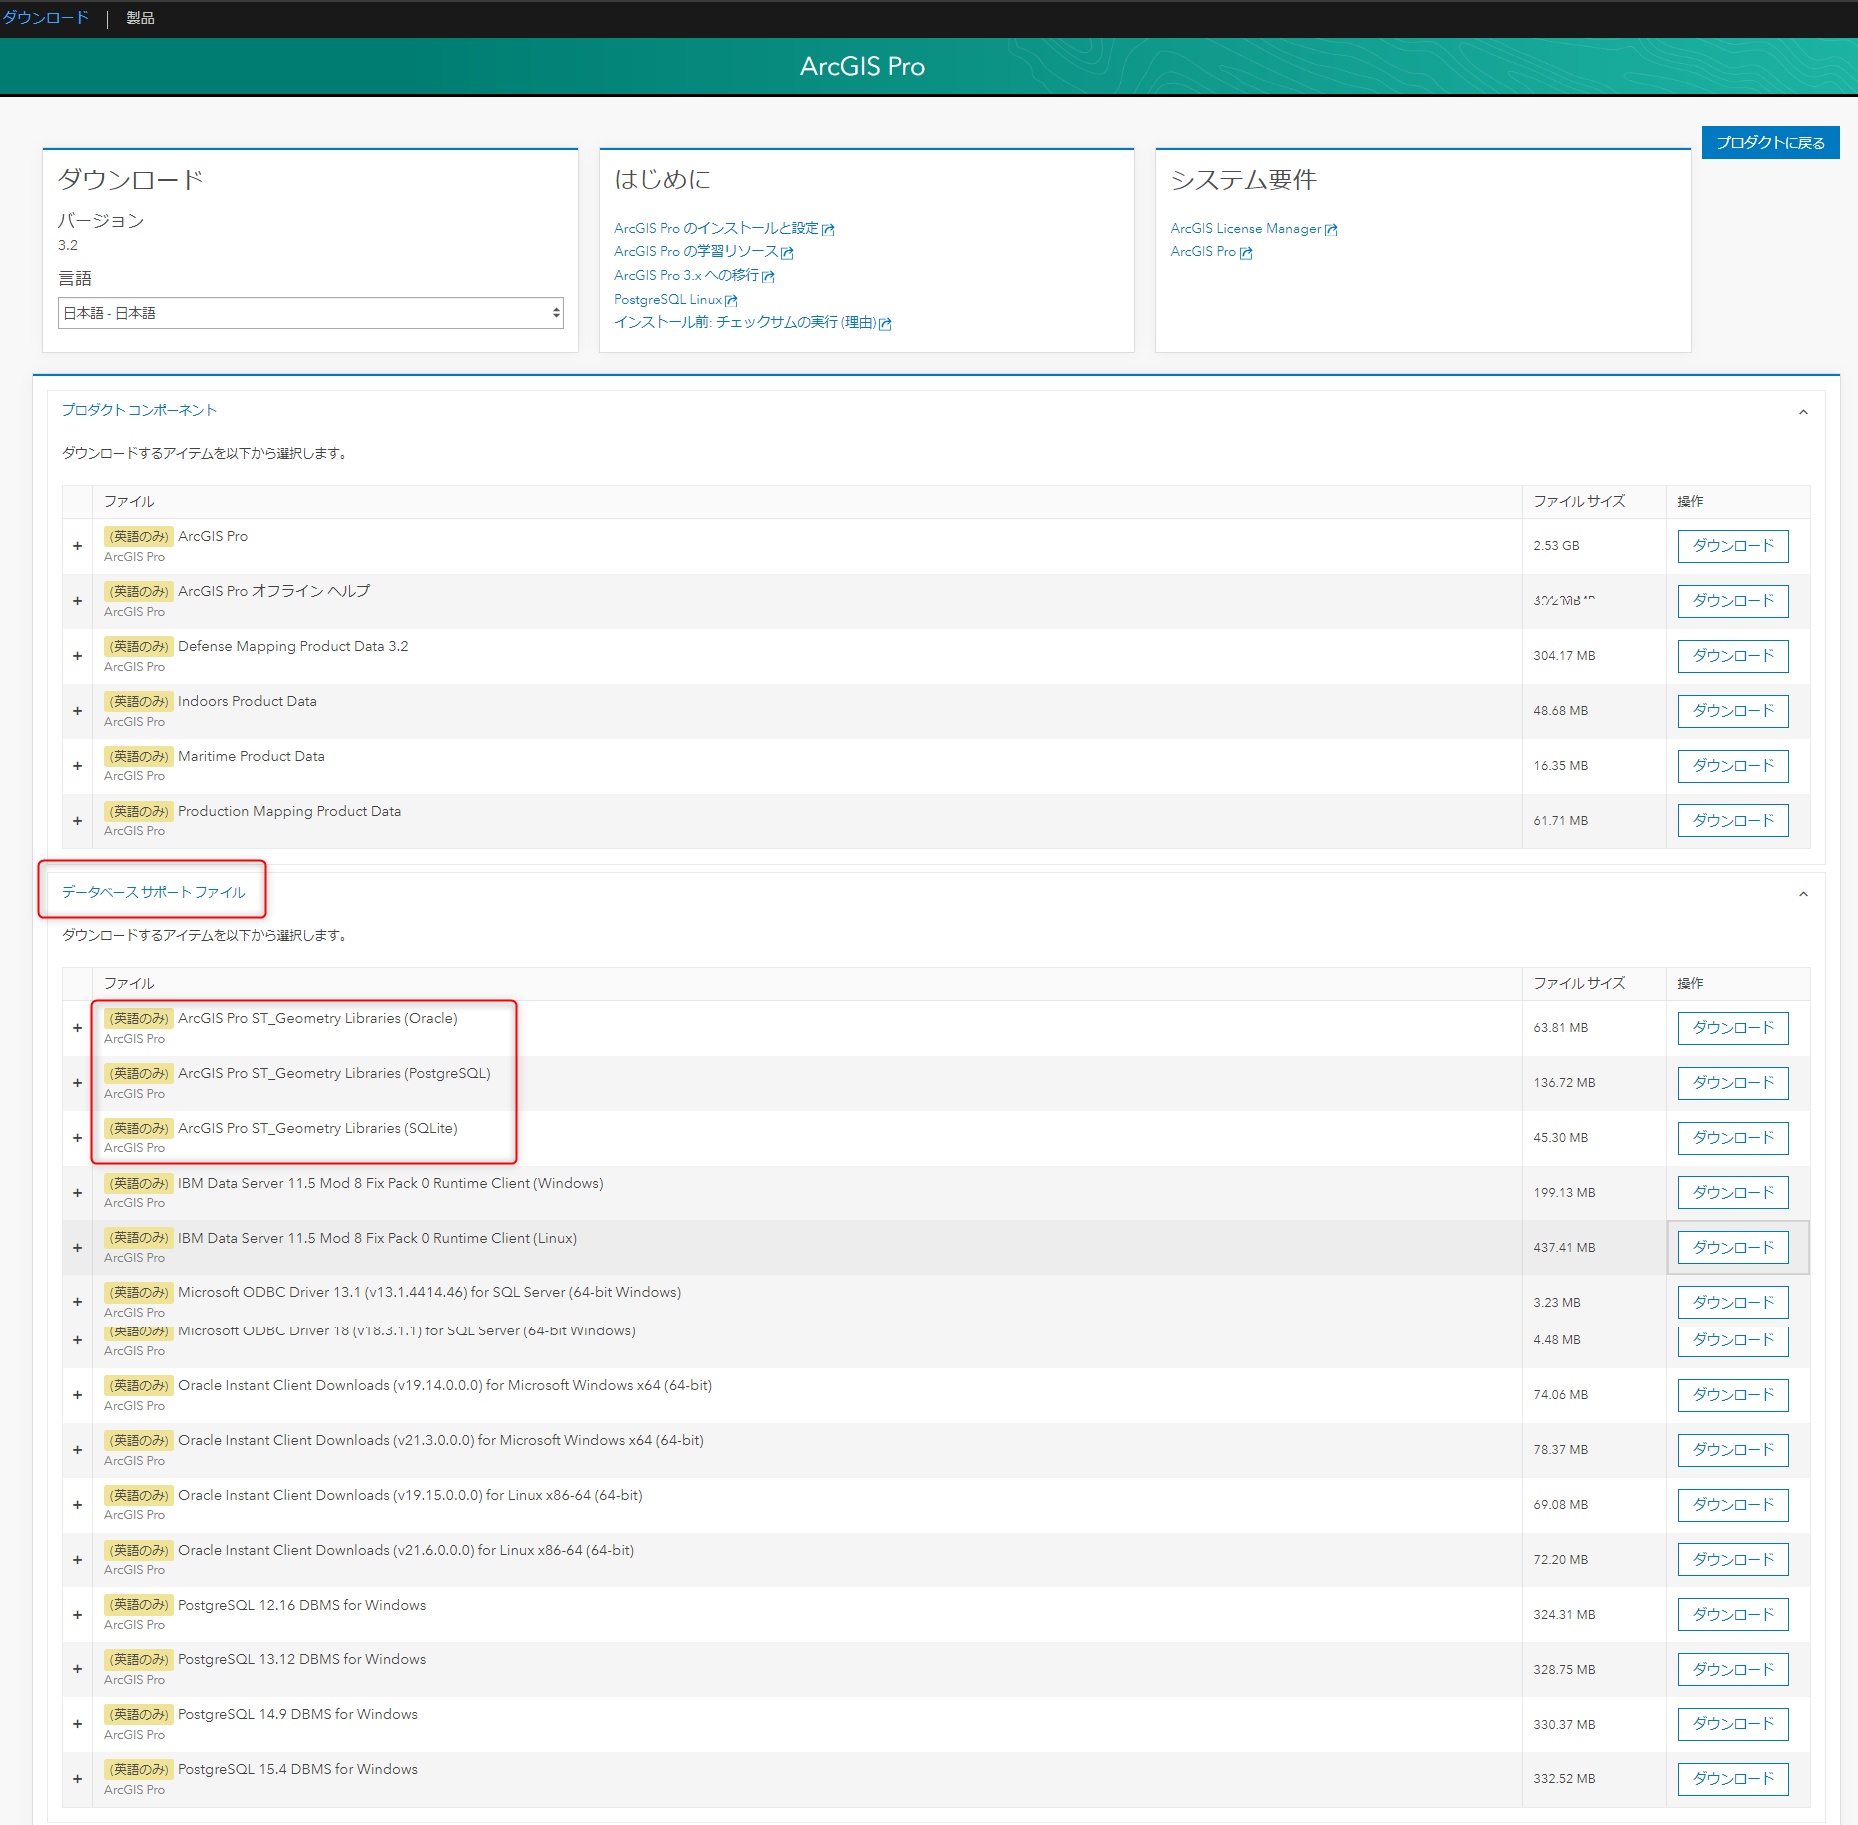Download Oracle Instant Client v21.6.0.0.0 Linux
Image resolution: width=1858 pixels, height=1825 pixels.
[x=1732, y=1560]
